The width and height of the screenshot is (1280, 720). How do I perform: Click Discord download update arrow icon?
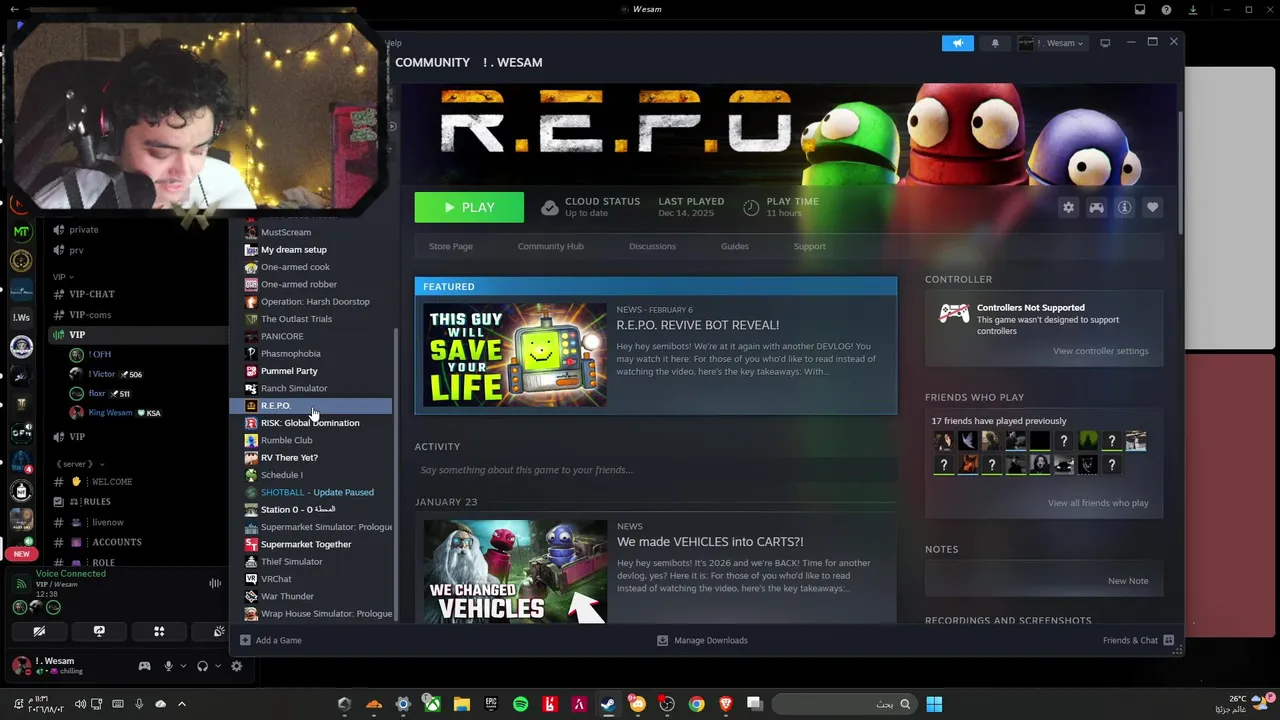tap(1193, 10)
